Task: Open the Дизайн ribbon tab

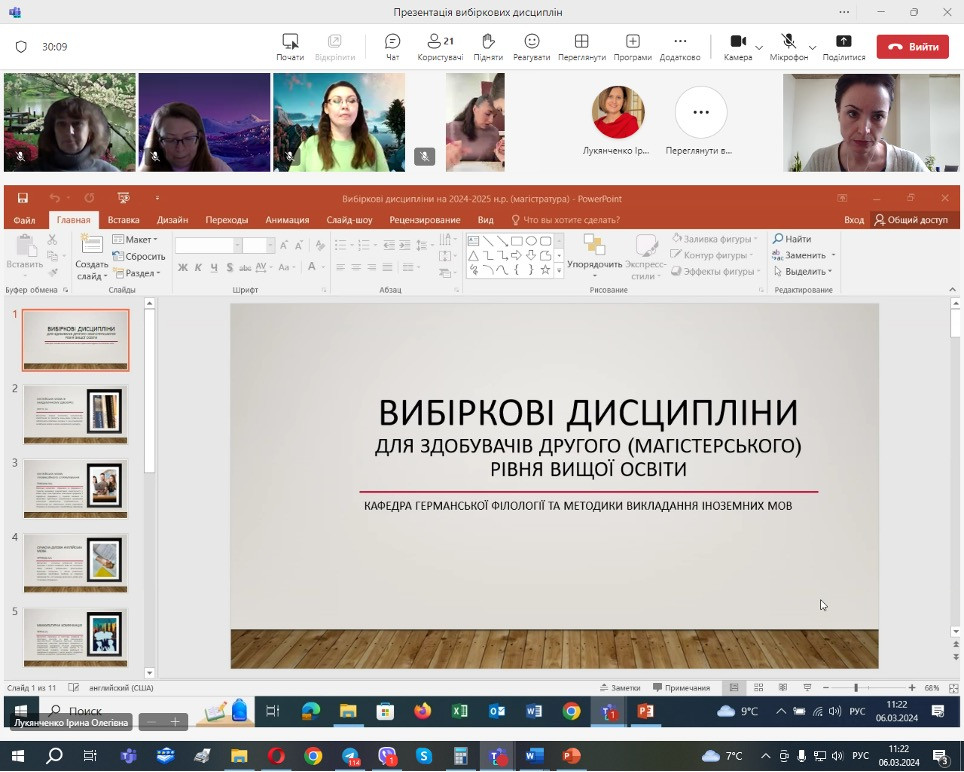Action: point(172,220)
